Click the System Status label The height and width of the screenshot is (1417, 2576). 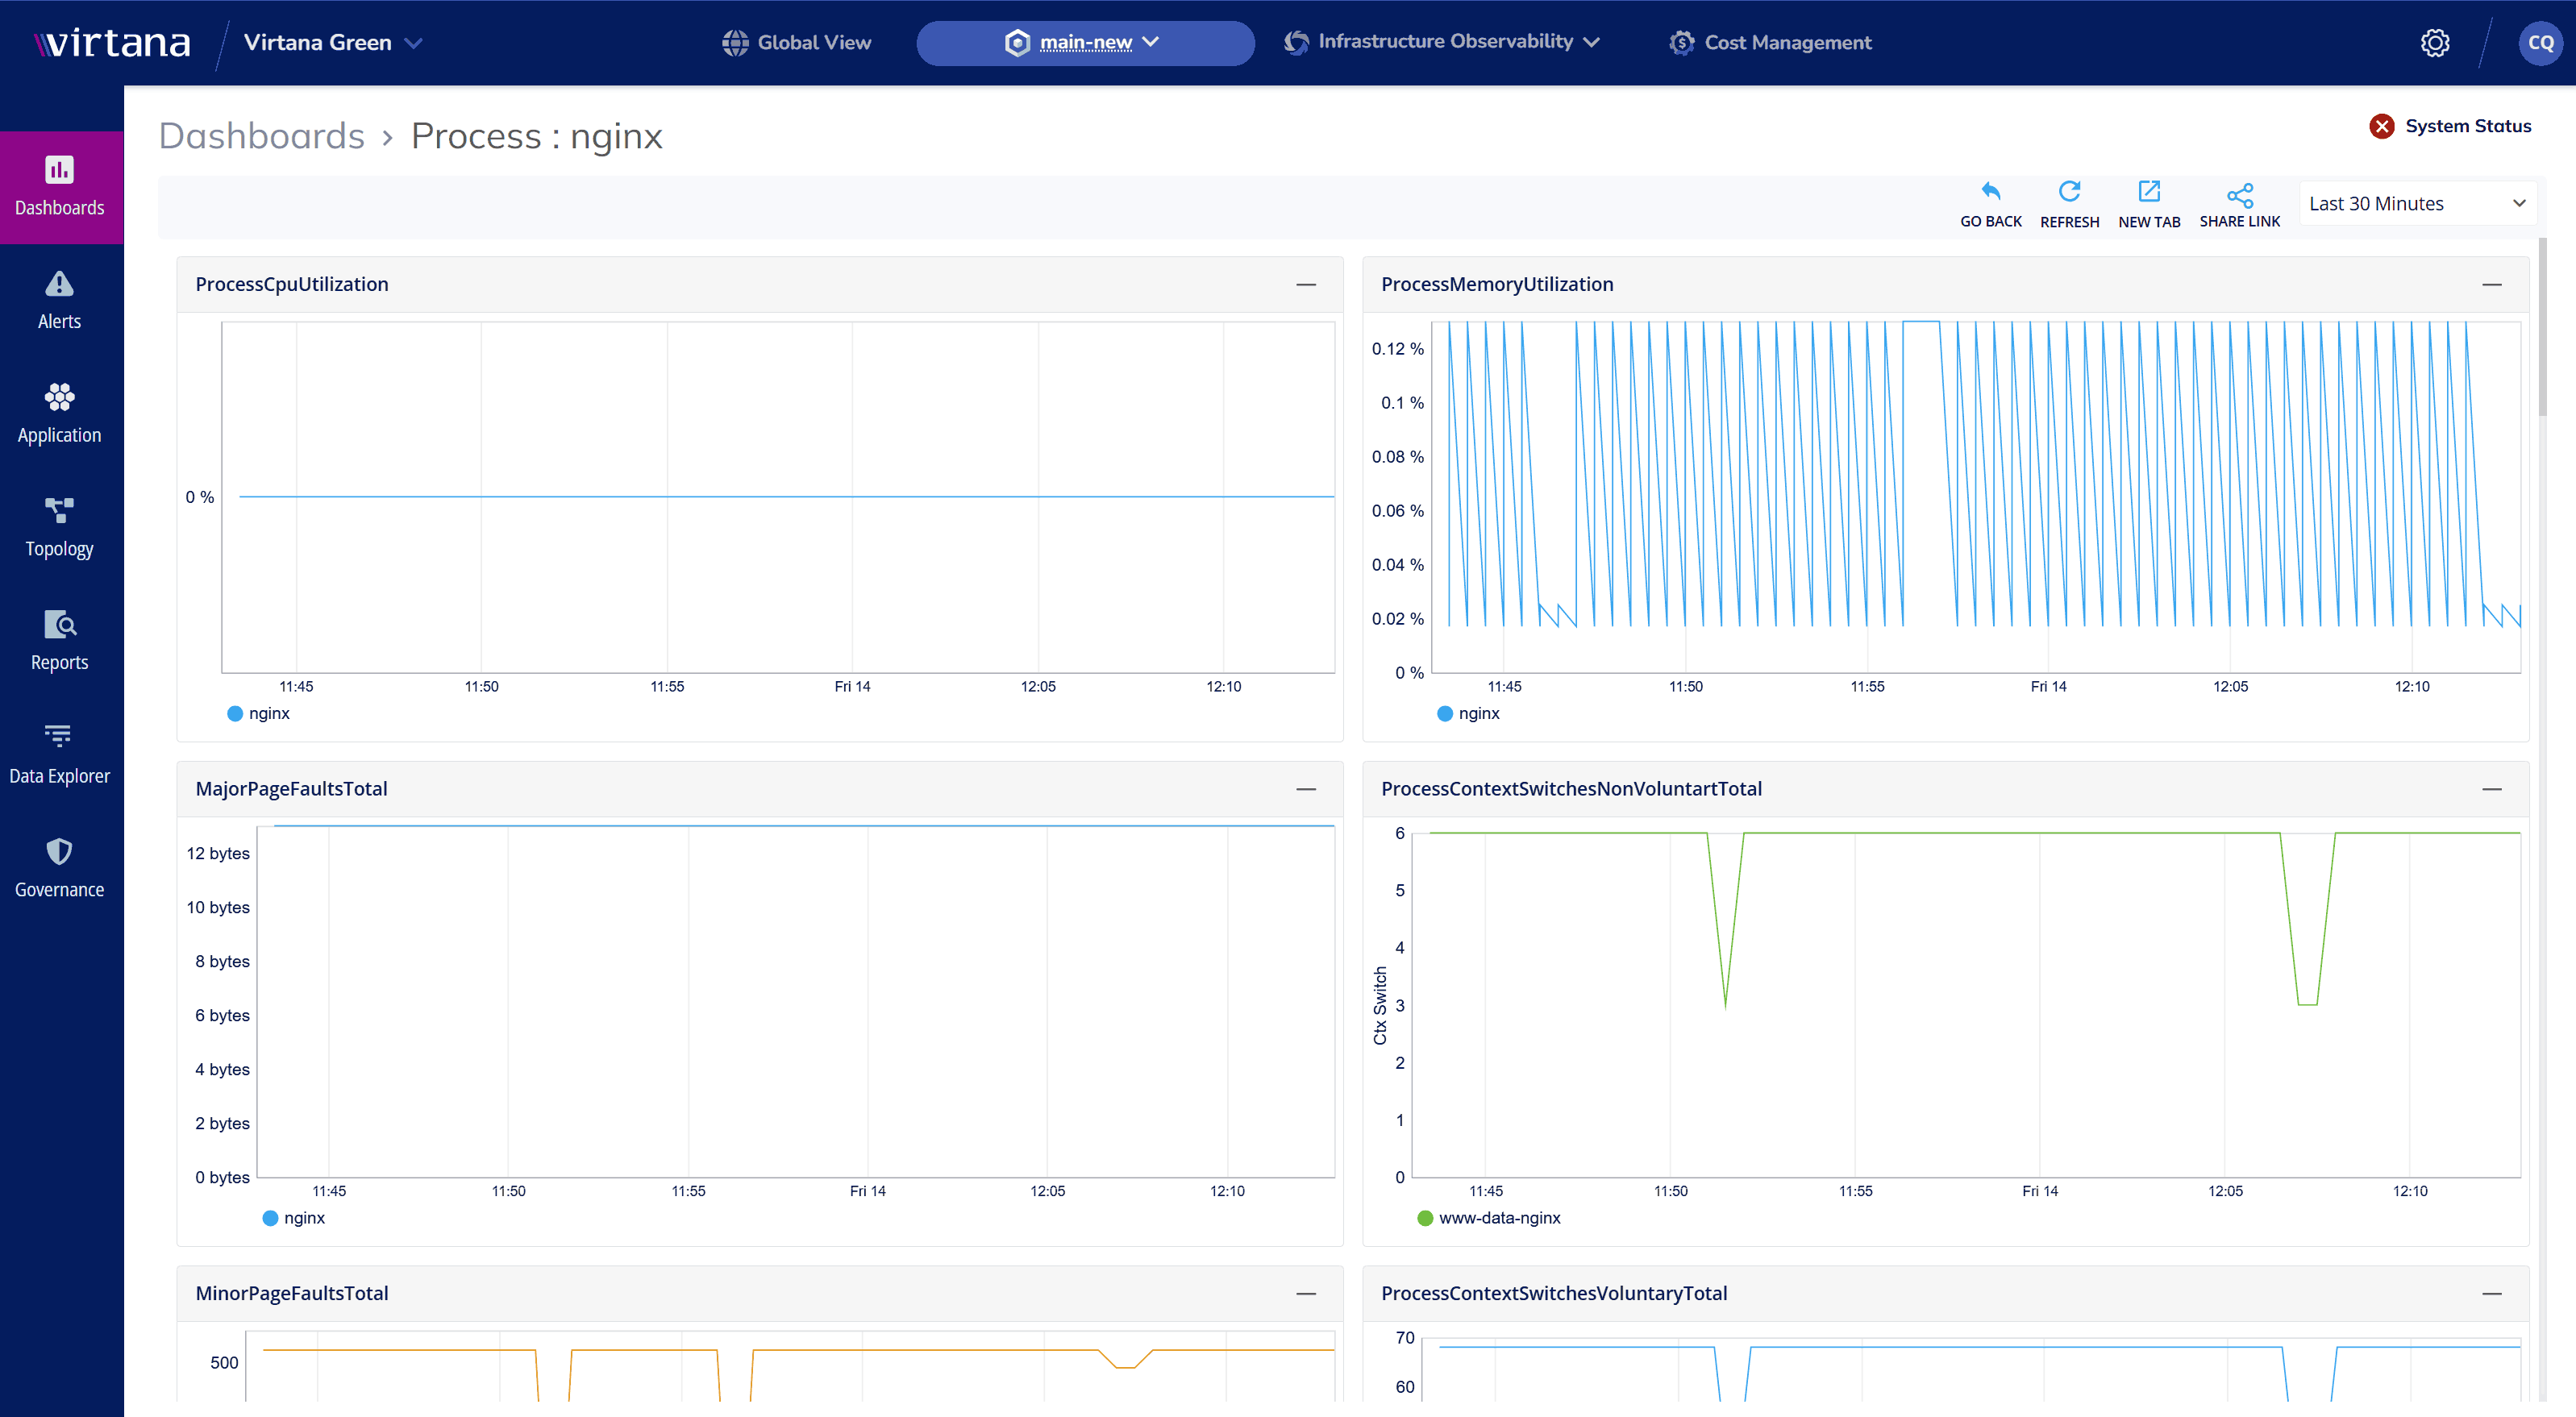[x=2467, y=126]
